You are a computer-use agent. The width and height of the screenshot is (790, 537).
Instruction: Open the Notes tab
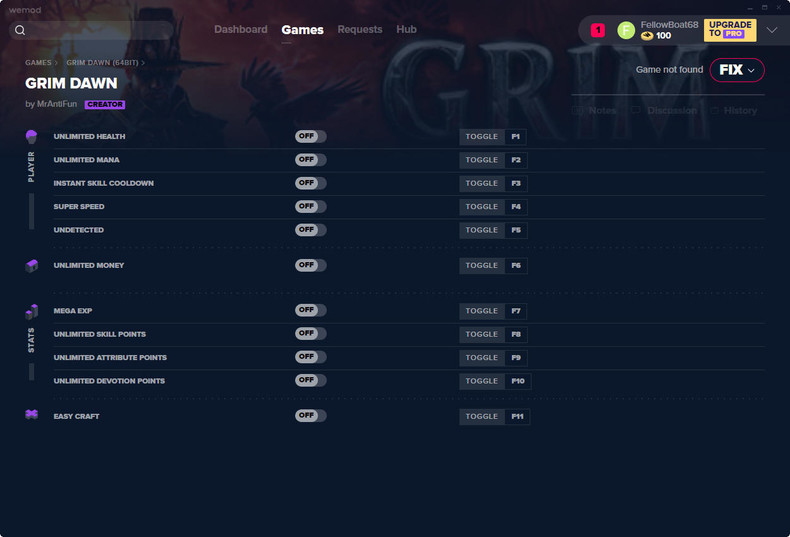[595, 110]
